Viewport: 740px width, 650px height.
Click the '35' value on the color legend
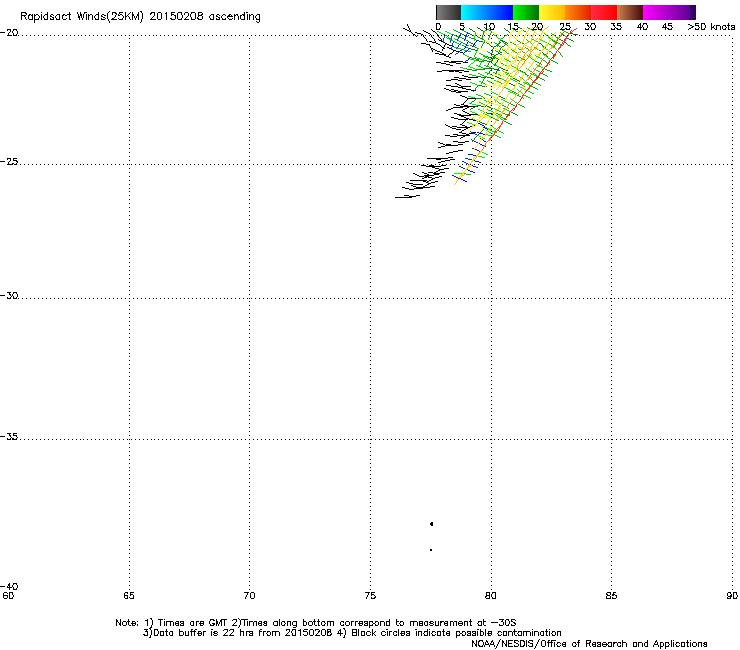616,27
